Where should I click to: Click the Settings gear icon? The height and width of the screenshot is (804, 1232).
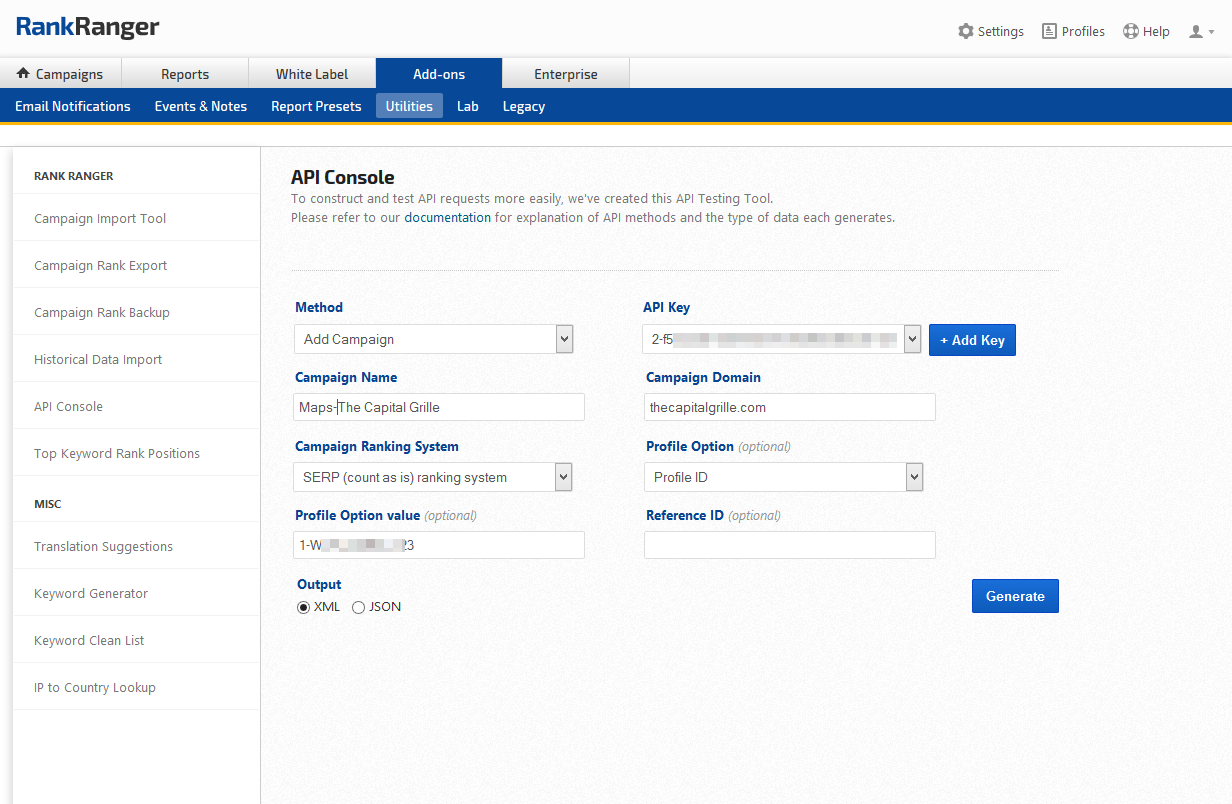(965, 31)
